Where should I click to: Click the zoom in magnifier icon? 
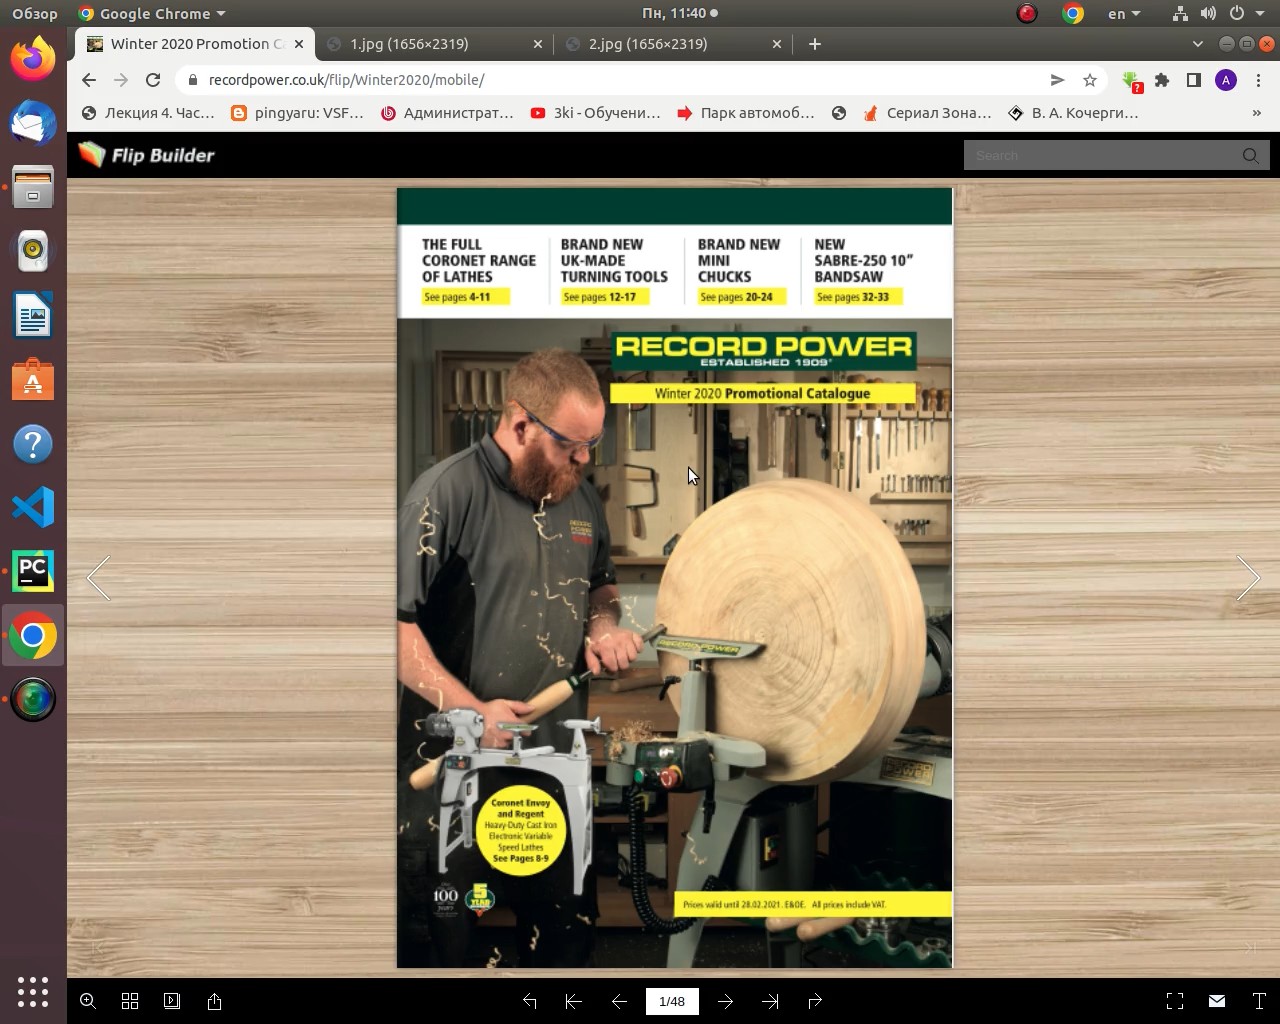click(x=88, y=1001)
